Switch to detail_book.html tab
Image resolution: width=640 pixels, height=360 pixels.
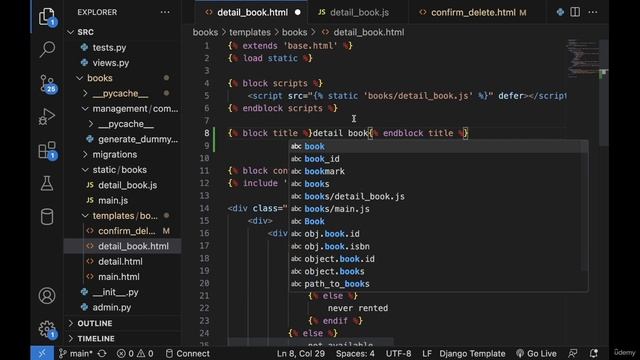tap(252, 13)
